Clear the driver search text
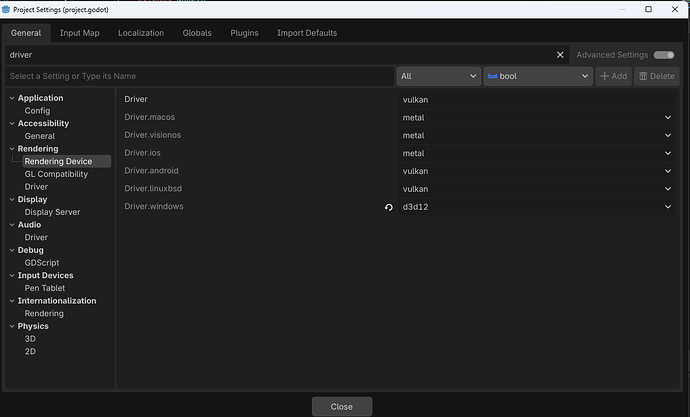Image resolution: width=690 pixels, height=417 pixels. (x=560, y=55)
